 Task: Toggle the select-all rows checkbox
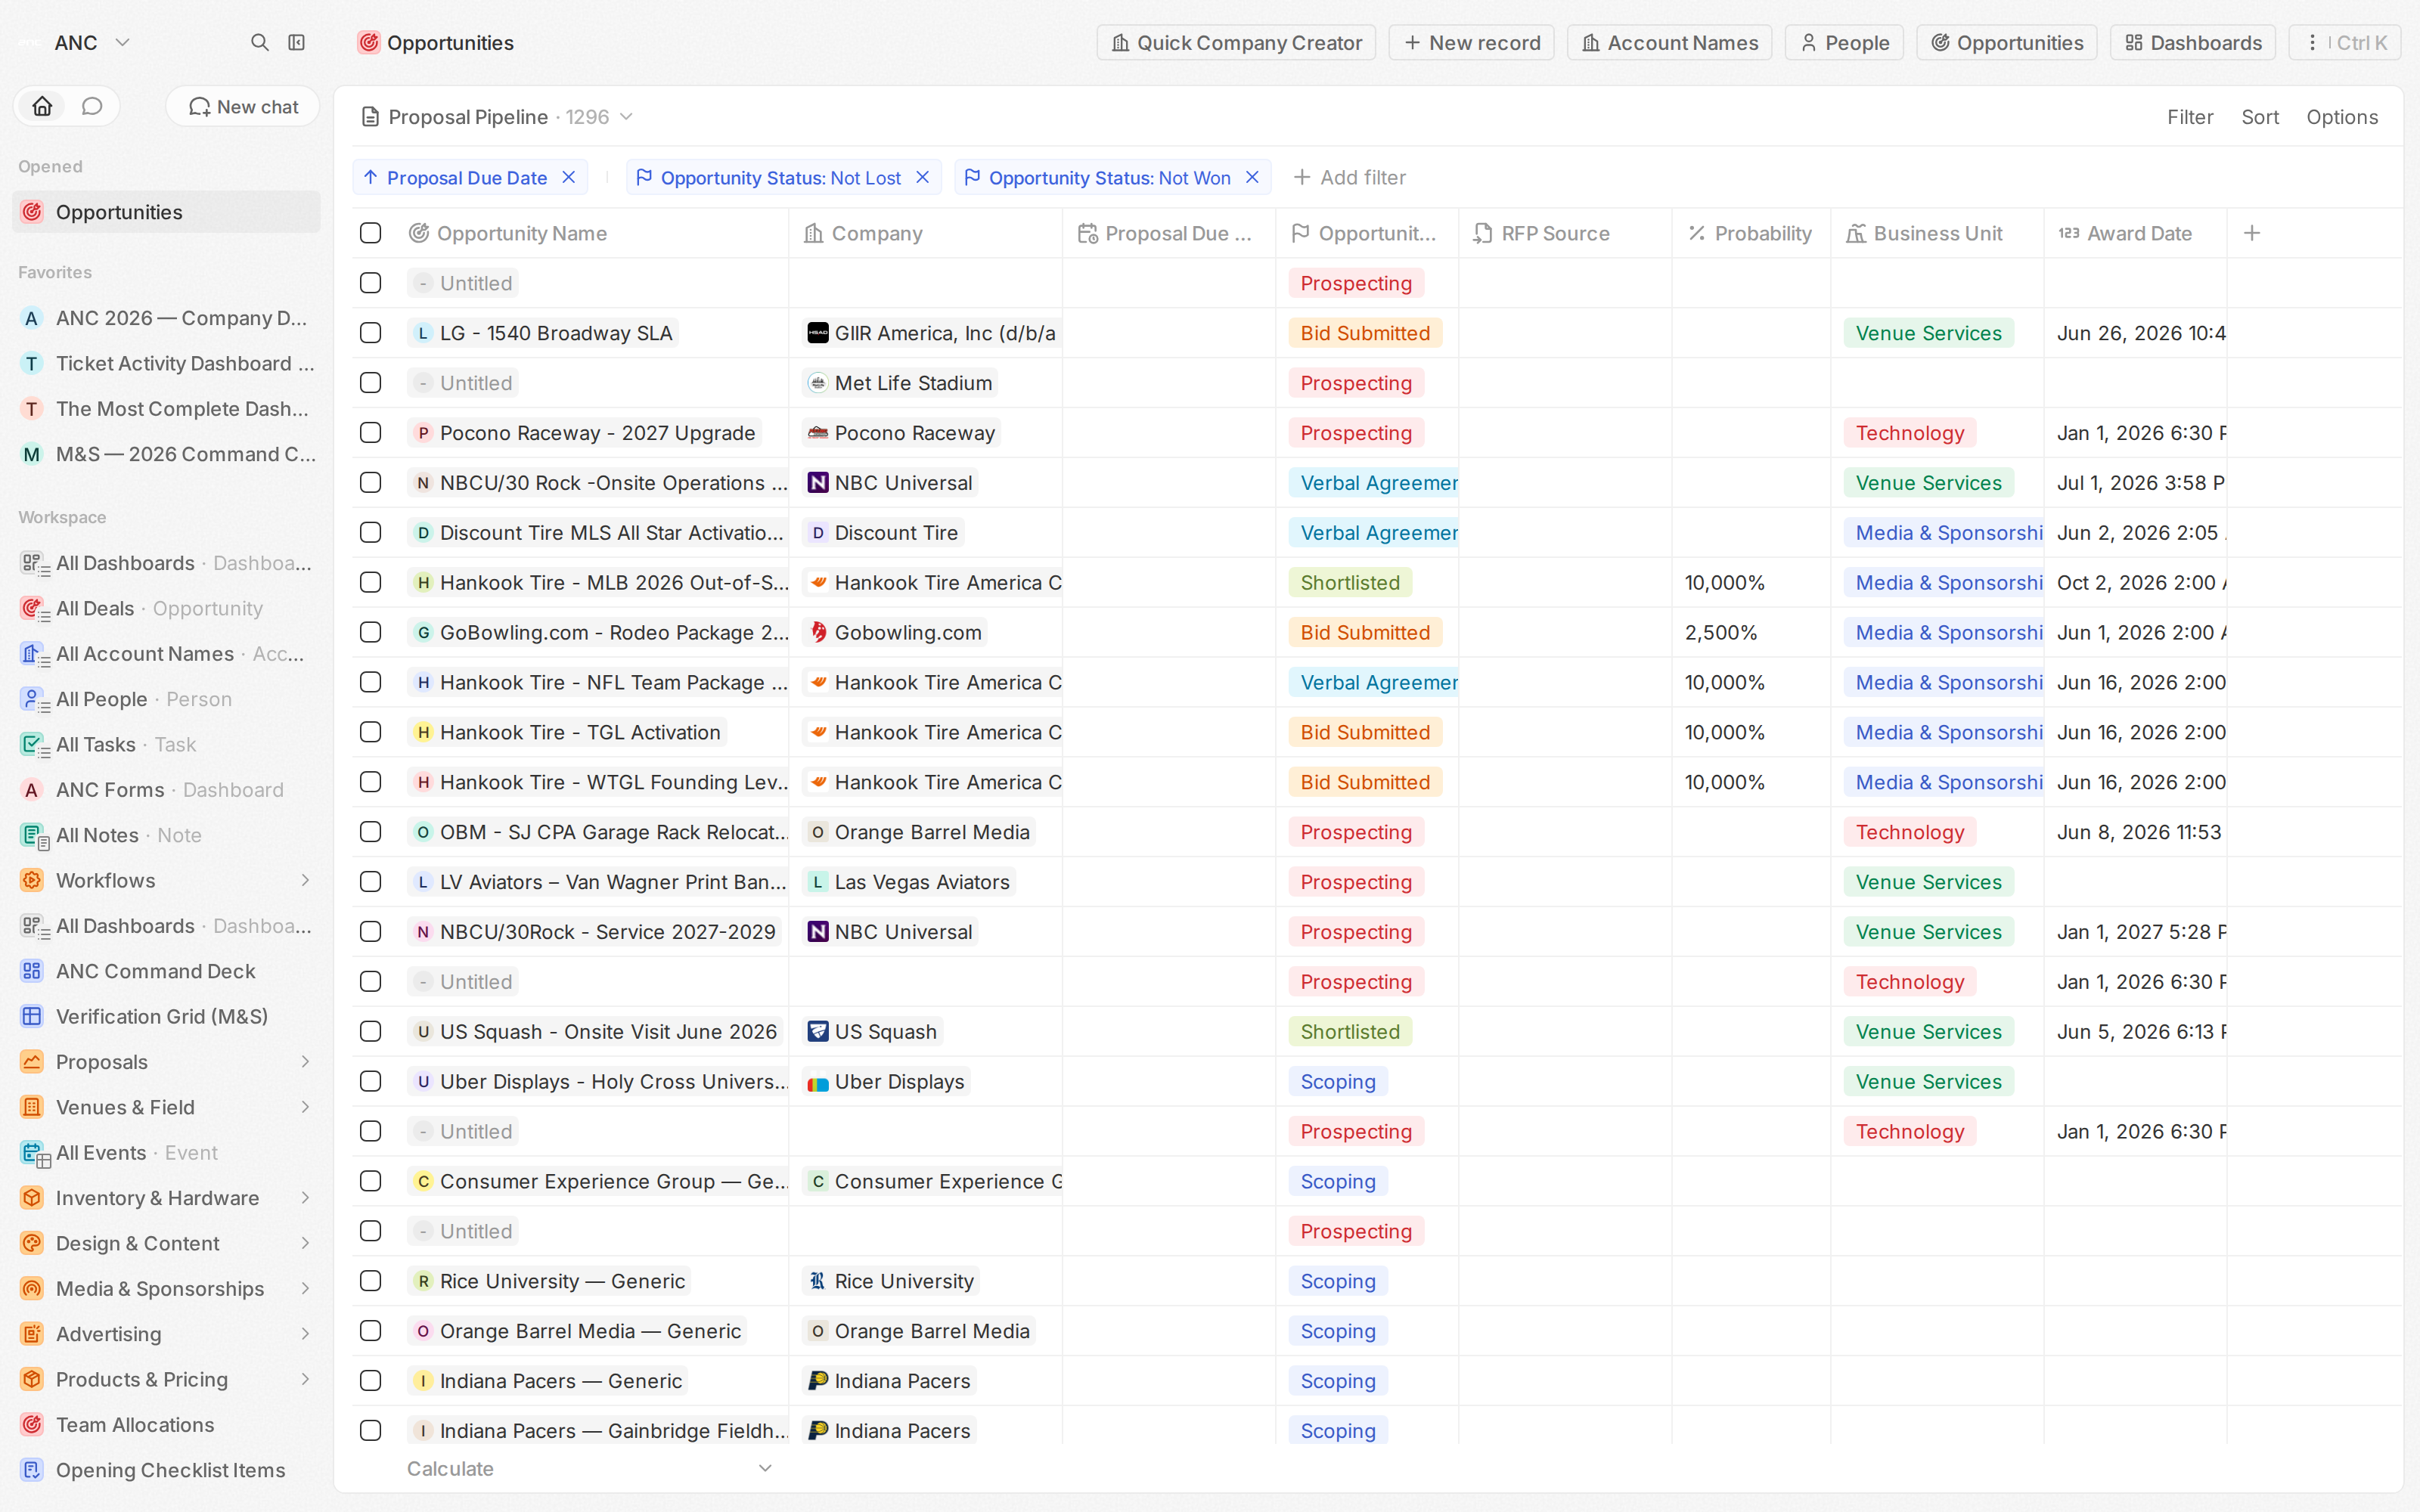pos(370,233)
